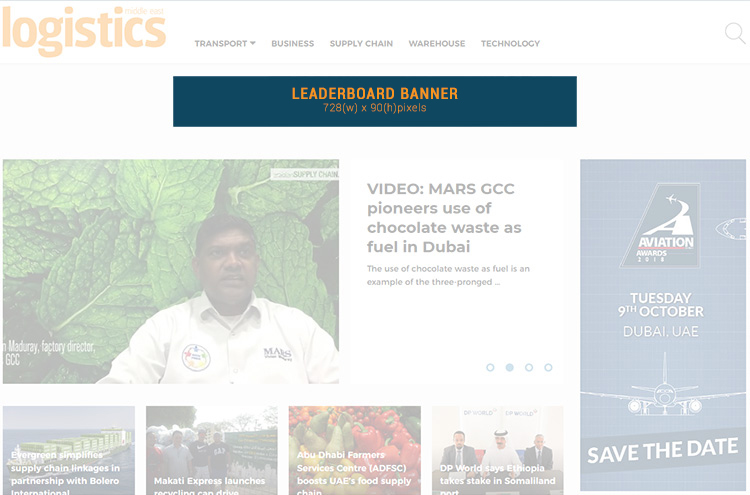Viewport: 750px width, 495px height.
Task: Open the Warehouse menu item
Action: point(437,44)
